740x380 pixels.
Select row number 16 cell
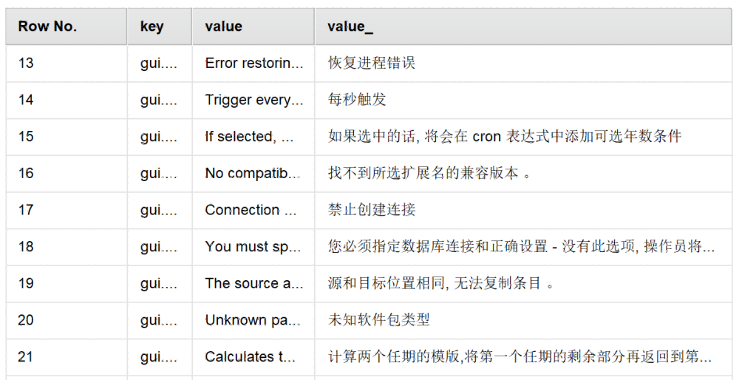click(66, 173)
